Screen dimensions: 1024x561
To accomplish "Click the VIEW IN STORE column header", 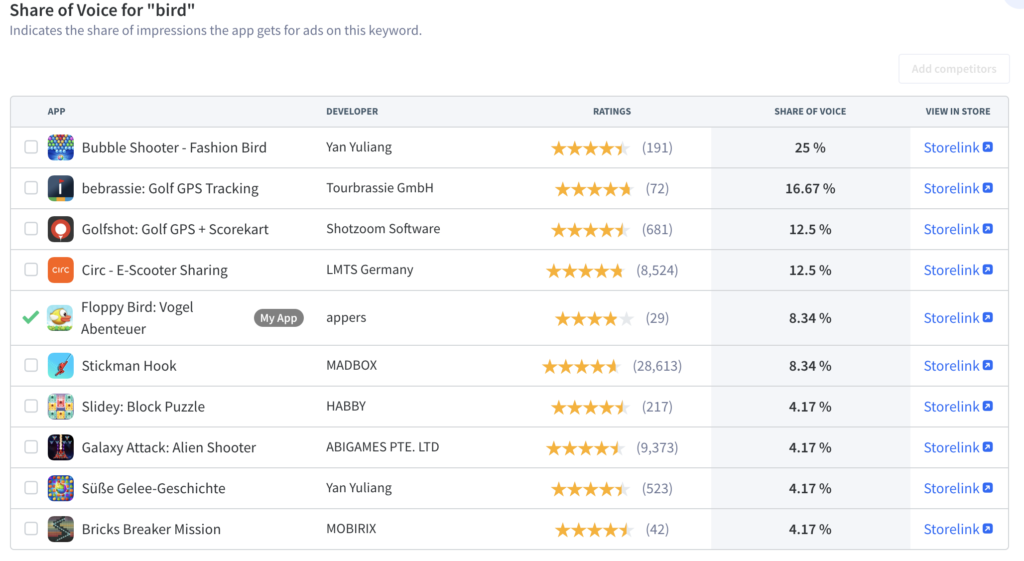I will pyautogui.click(x=957, y=111).
